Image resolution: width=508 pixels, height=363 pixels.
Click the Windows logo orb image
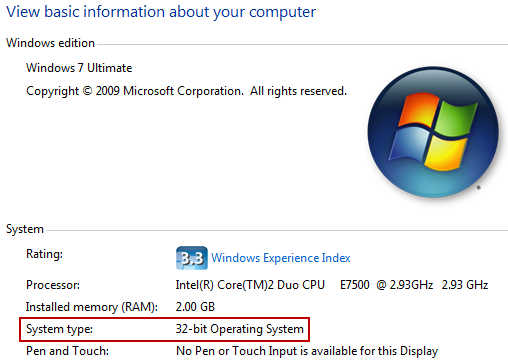[x=433, y=132]
